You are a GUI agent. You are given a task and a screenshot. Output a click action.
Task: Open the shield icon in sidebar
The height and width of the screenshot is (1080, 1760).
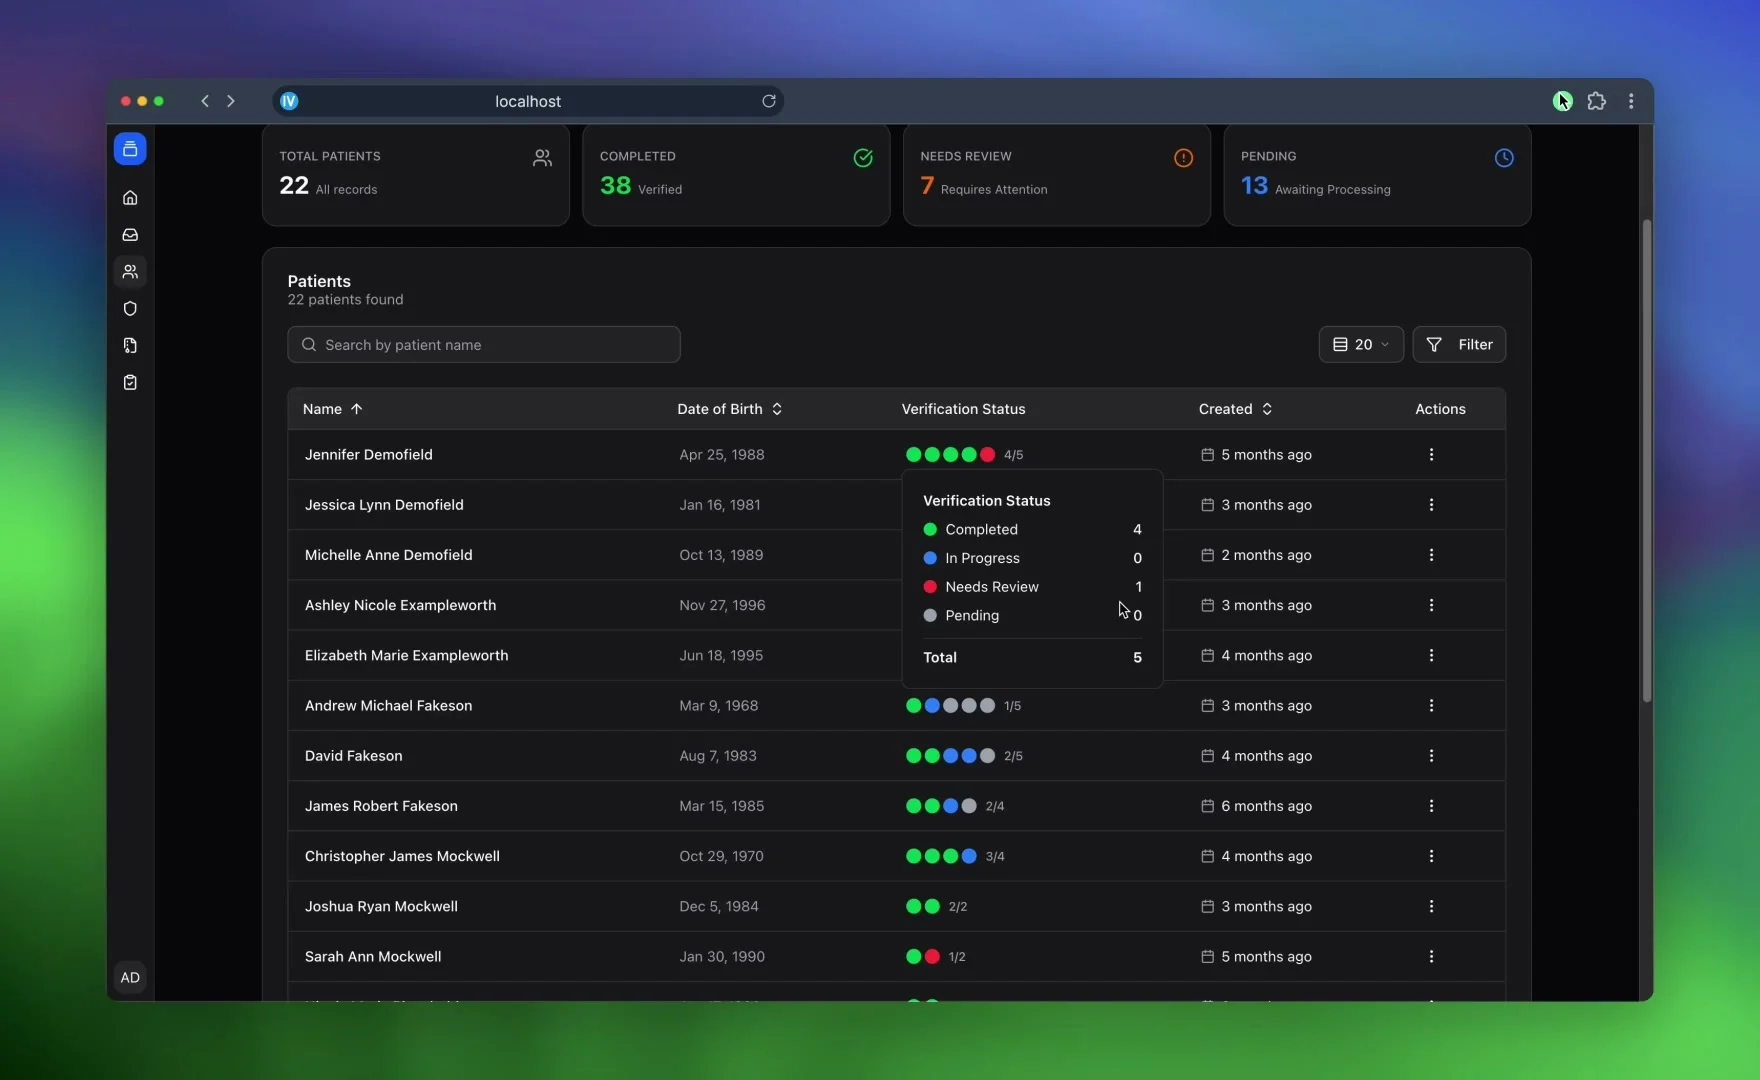click(130, 309)
